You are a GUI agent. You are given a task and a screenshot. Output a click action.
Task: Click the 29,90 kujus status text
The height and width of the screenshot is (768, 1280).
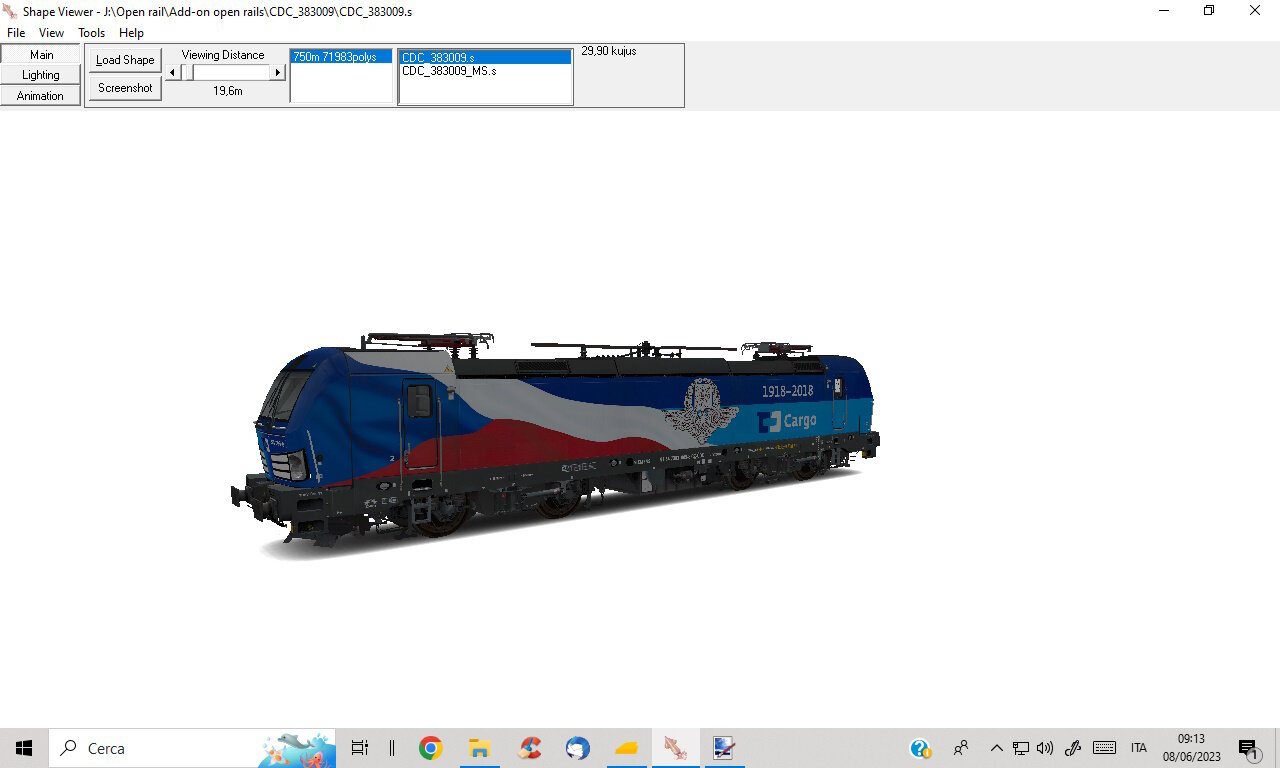tap(608, 51)
